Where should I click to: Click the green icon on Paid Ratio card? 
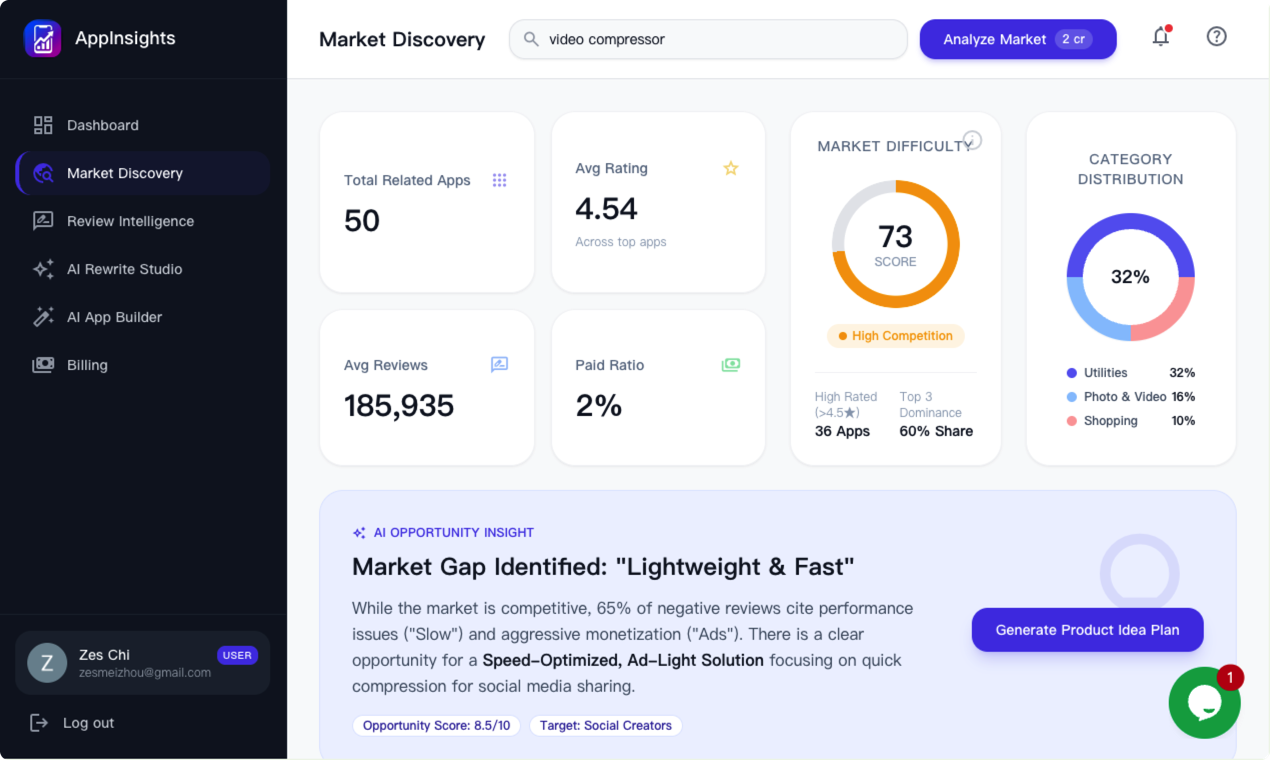point(731,364)
